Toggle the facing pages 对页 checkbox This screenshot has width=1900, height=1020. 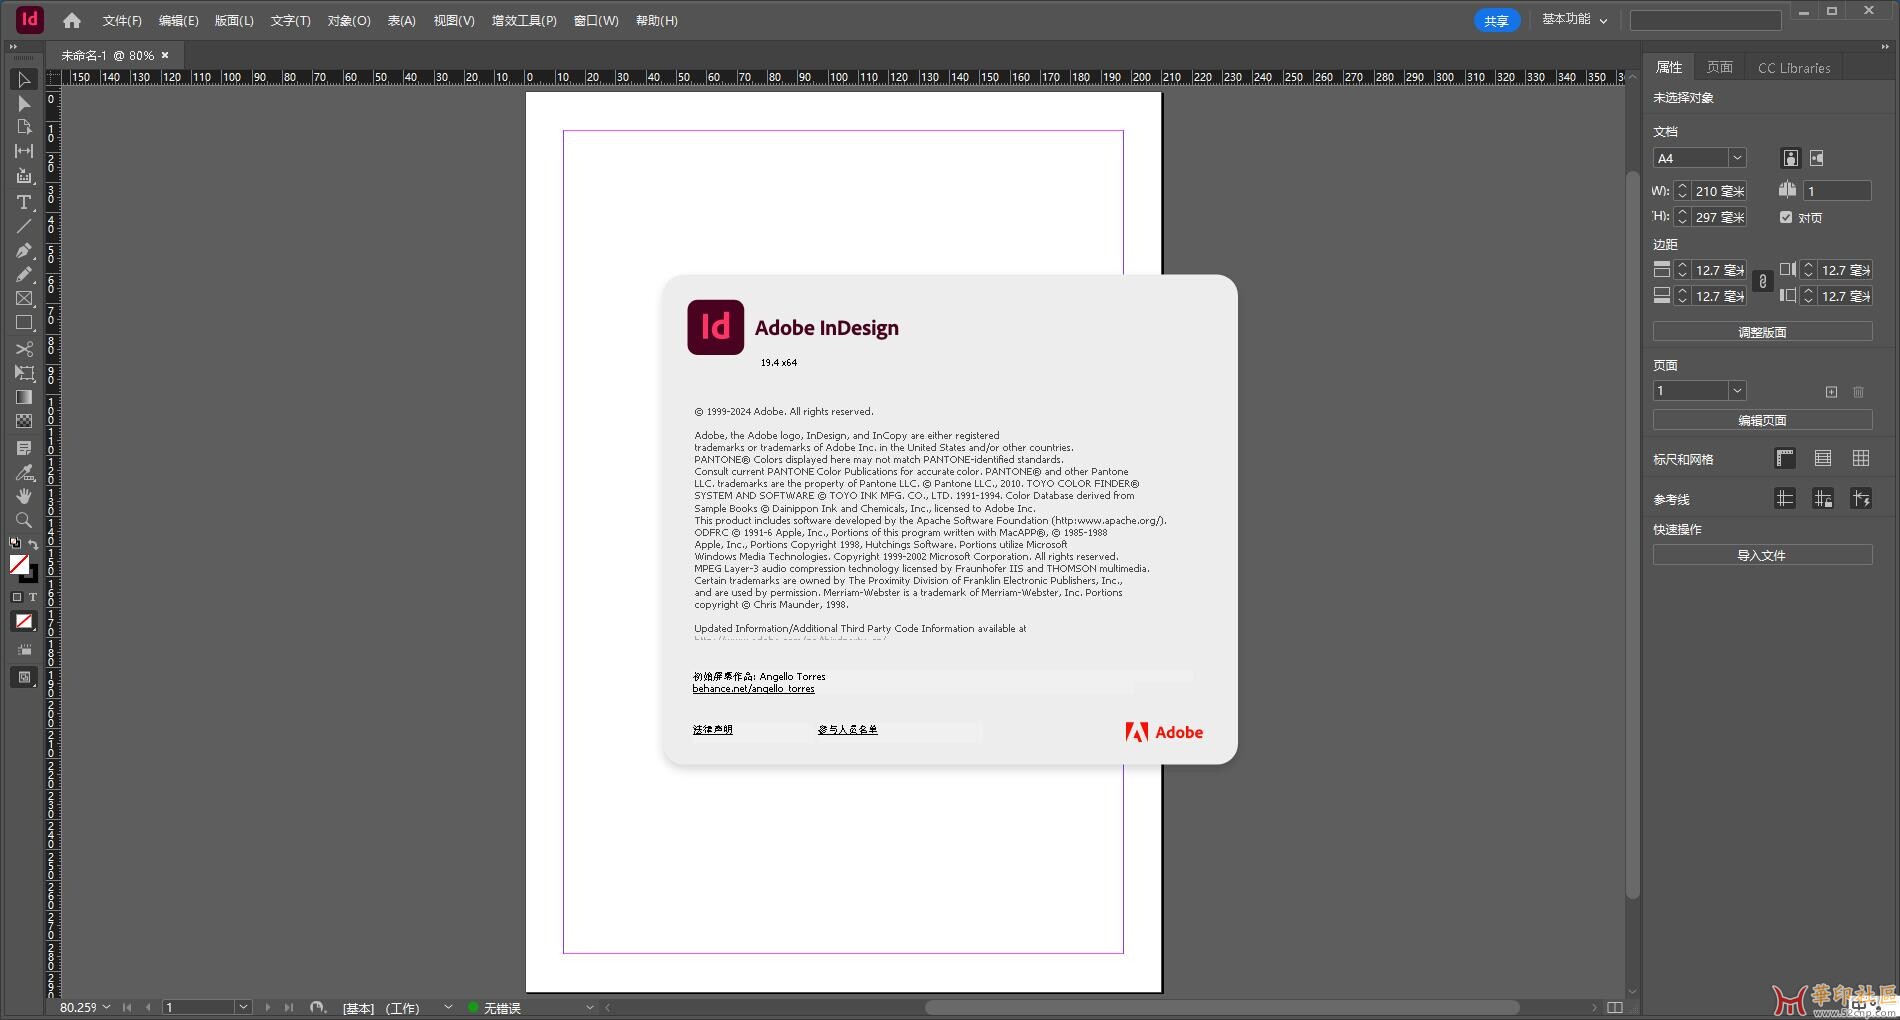(x=1786, y=217)
